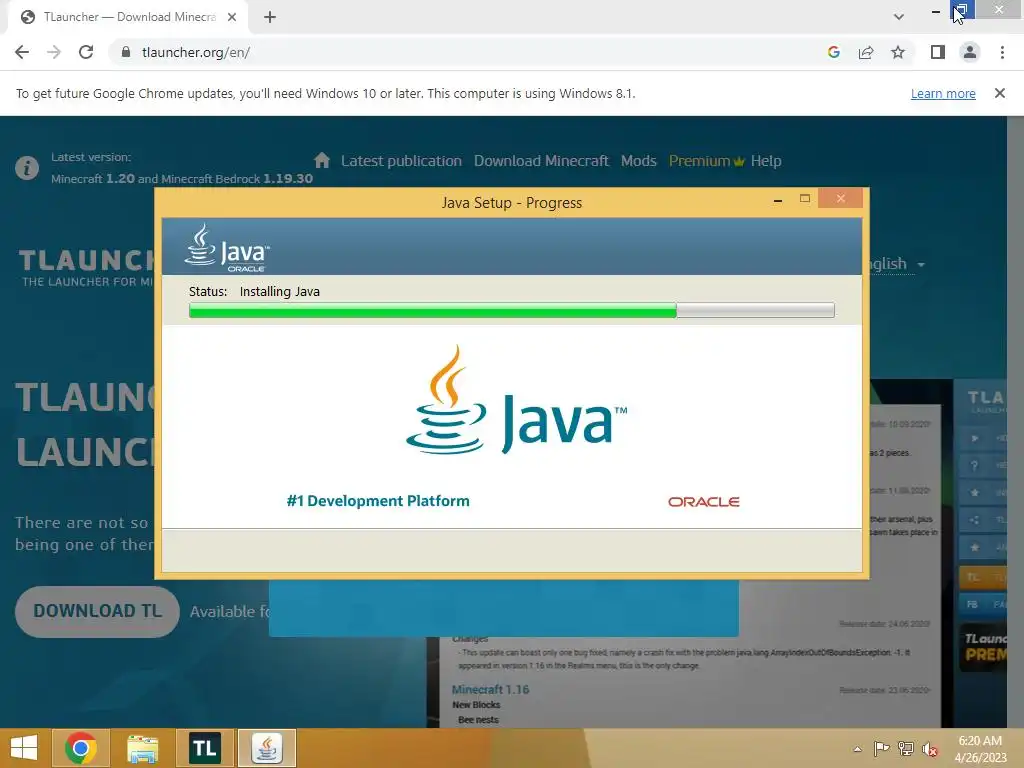Screen dimensions: 1024x768
Task: Click the ORACLE logo text
Action: (x=703, y=502)
